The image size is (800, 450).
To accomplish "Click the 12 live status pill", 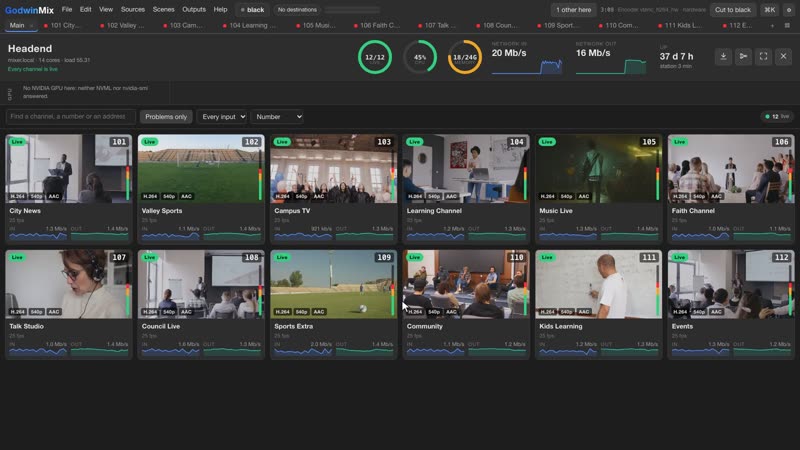I will click(x=777, y=117).
